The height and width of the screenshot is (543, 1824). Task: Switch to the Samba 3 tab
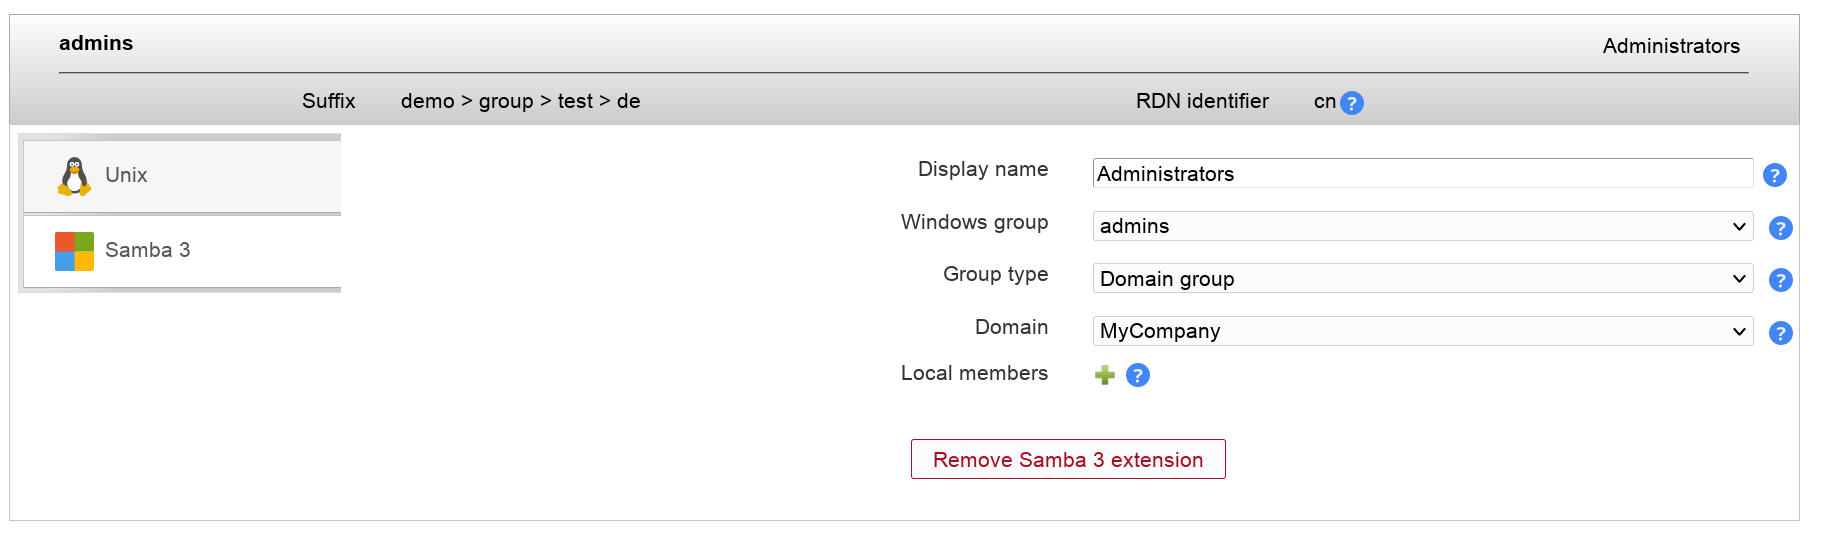pos(147,251)
